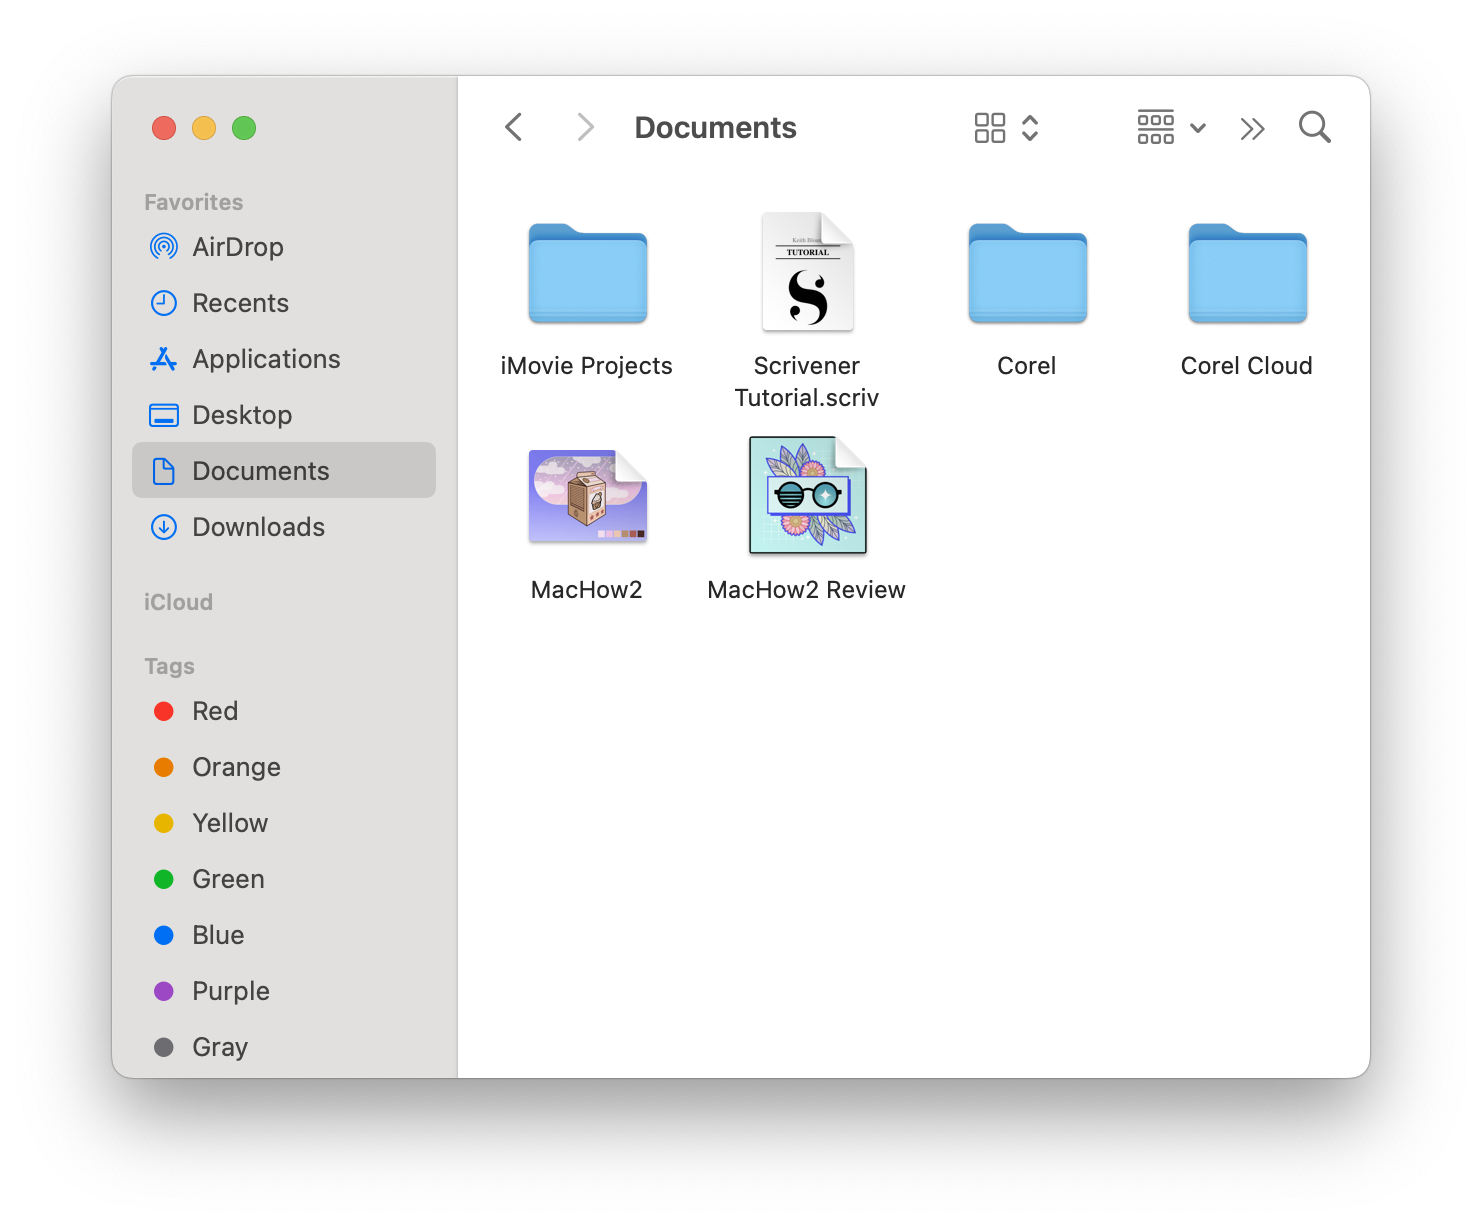Image resolution: width=1482 pixels, height=1226 pixels.
Task: Navigate back using the back arrow
Action: click(x=513, y=127)
